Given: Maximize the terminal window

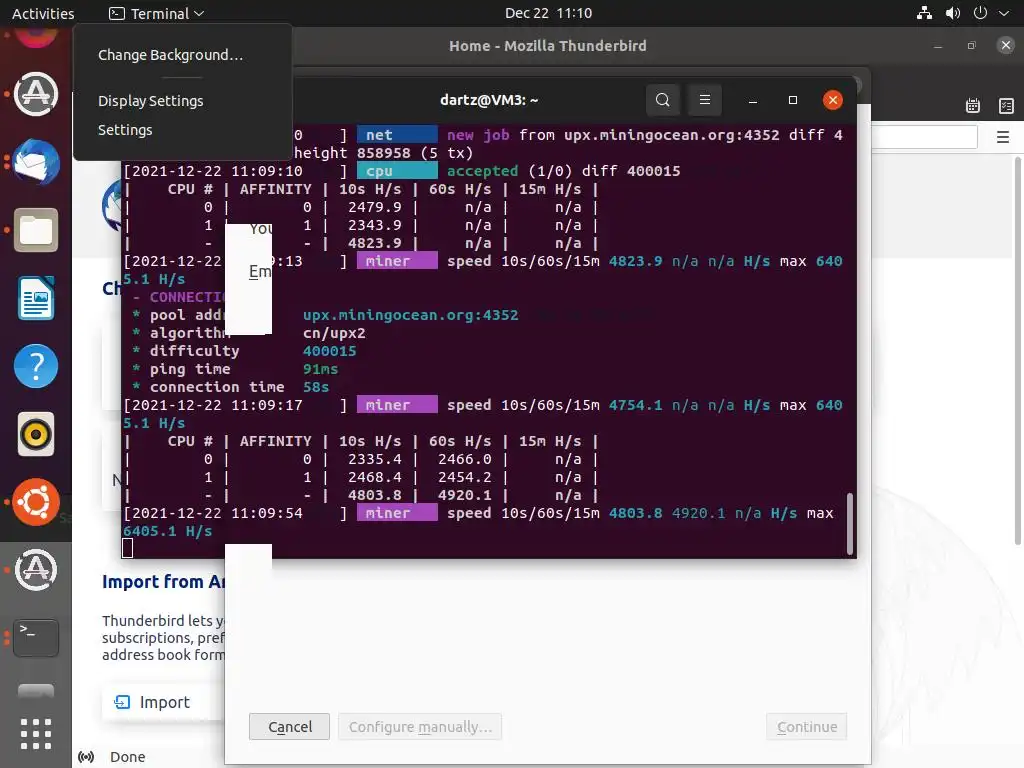Looking at the screenshot, I should 793,100.
